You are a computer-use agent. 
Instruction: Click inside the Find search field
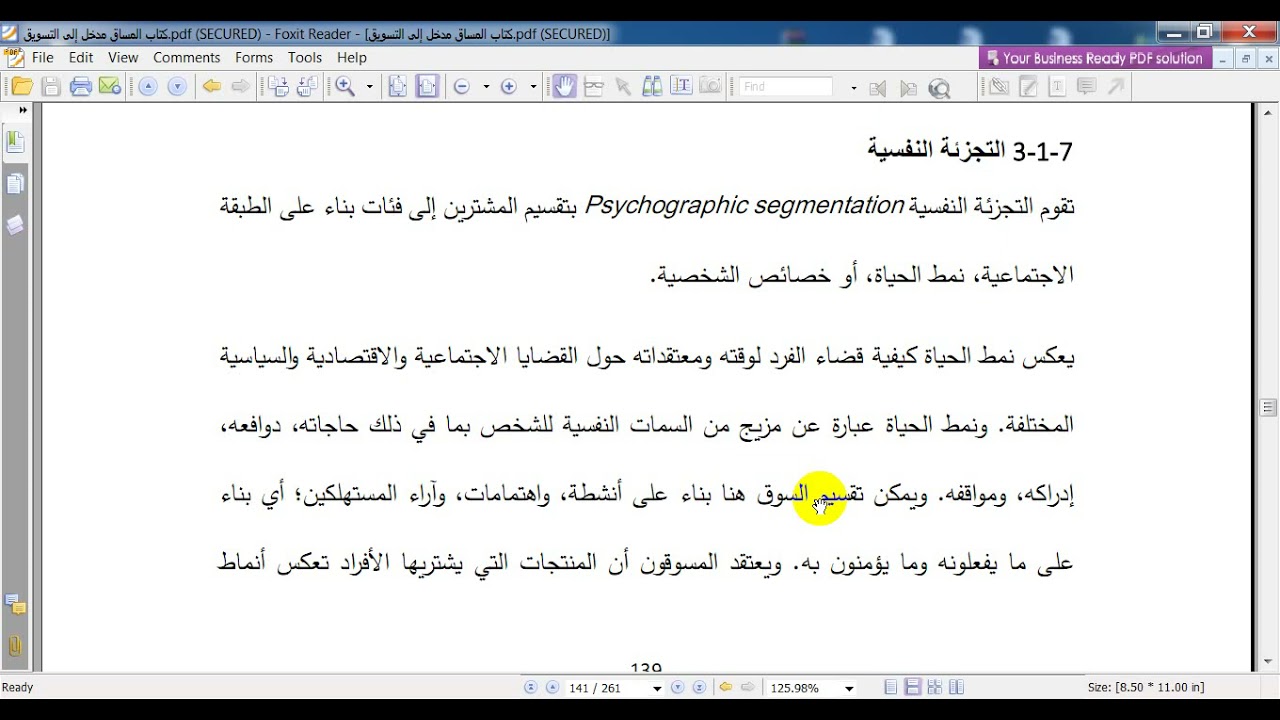point(787,87)
